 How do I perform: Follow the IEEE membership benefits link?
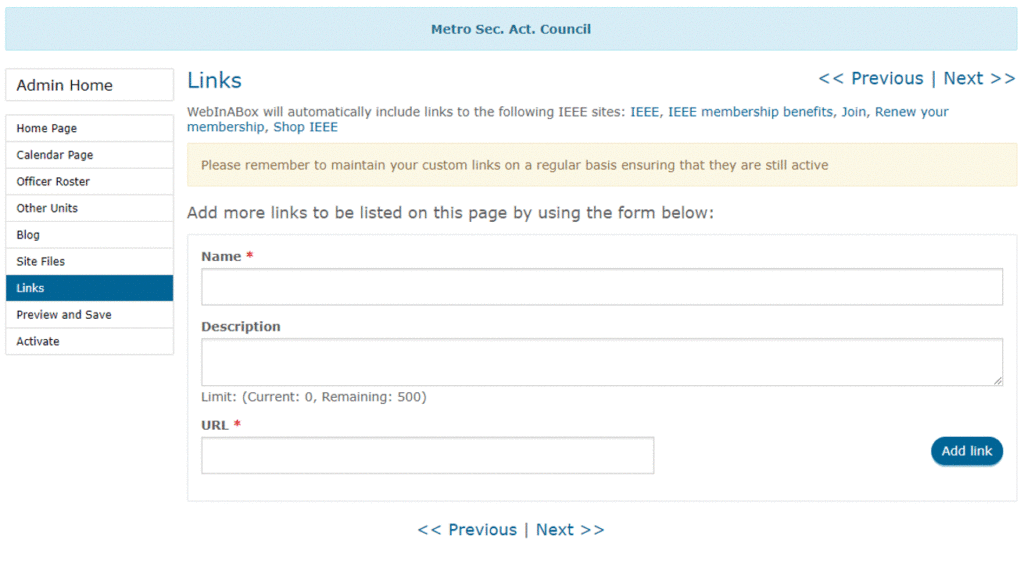pyautogui.click(x=750, y=112)
